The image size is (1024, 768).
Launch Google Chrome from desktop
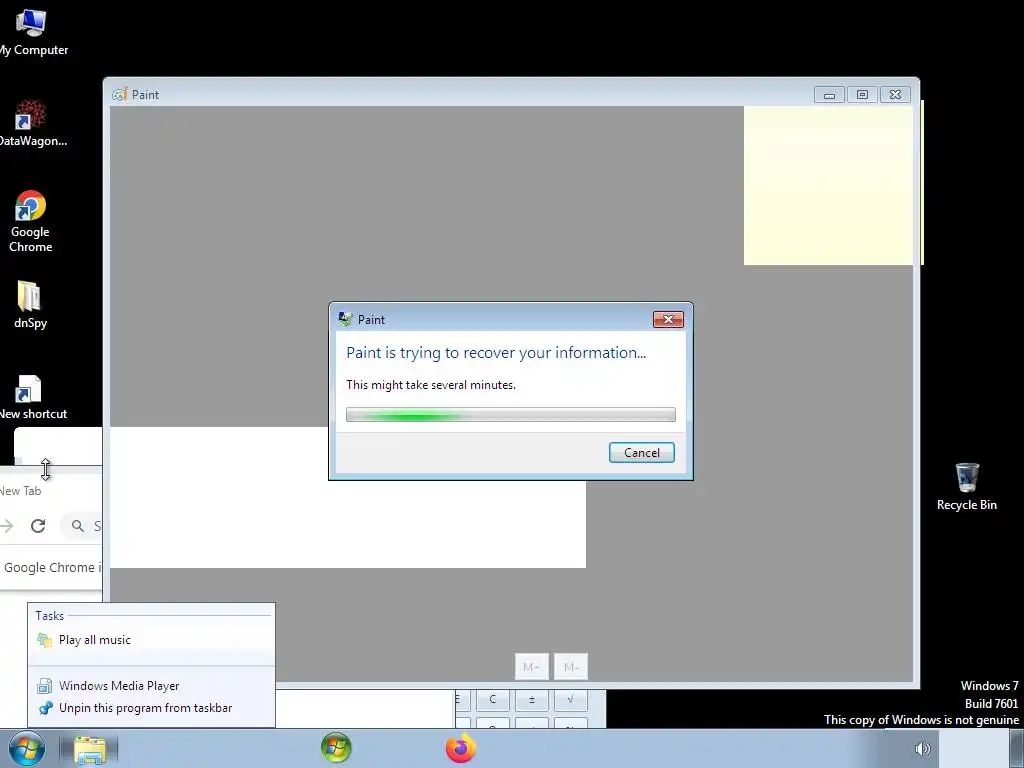31,221
